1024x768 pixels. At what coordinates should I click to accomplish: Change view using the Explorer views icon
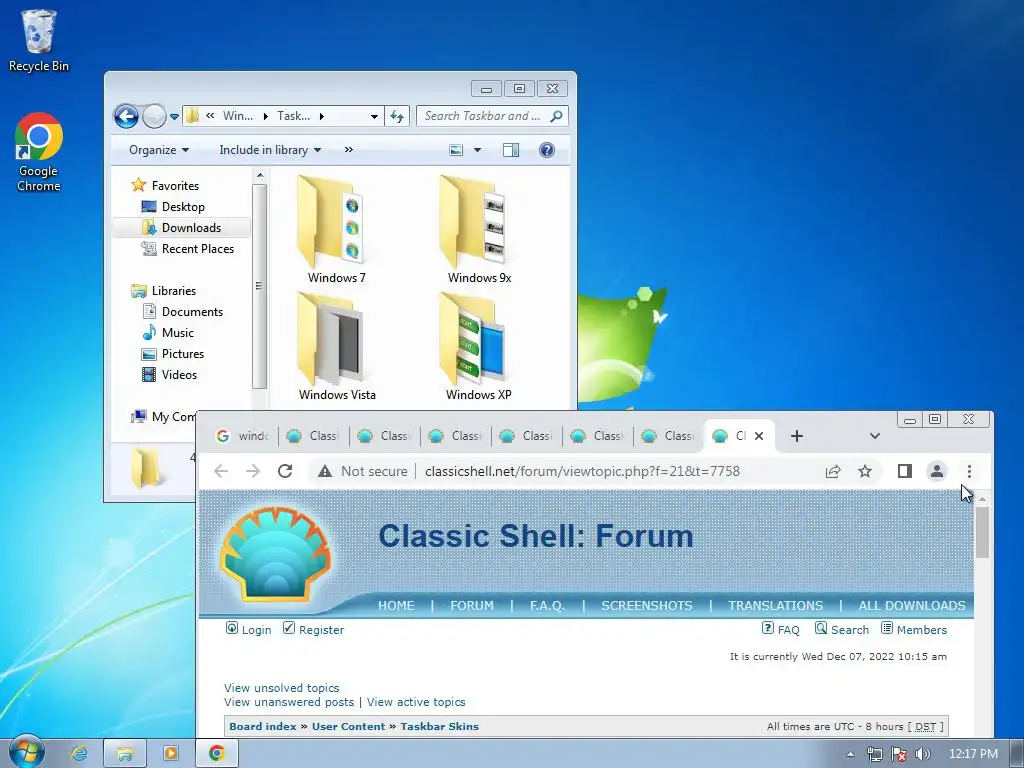click(456, 150)
